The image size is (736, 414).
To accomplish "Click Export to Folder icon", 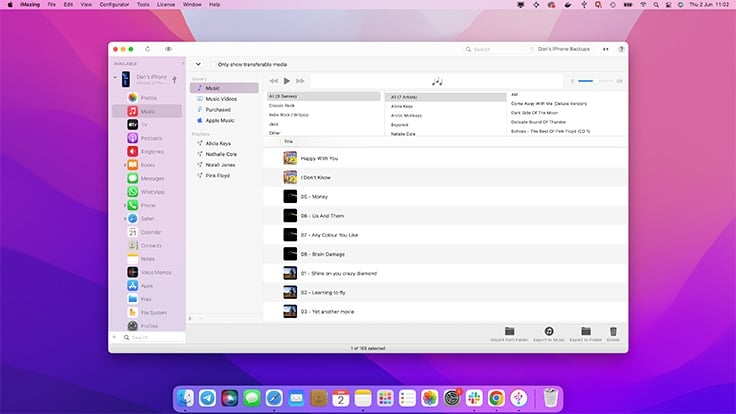I will click(585, 331).
